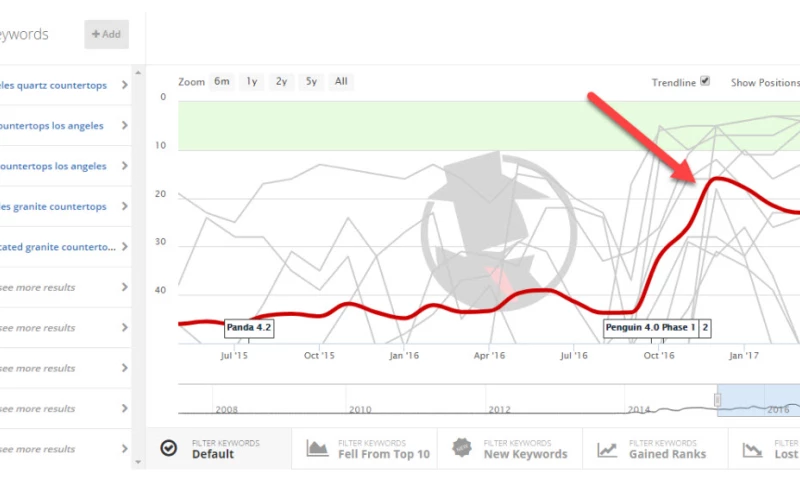Click the second 'see more results' text
The height and width of the screenshot is (480, 800).
pos(37,328)
